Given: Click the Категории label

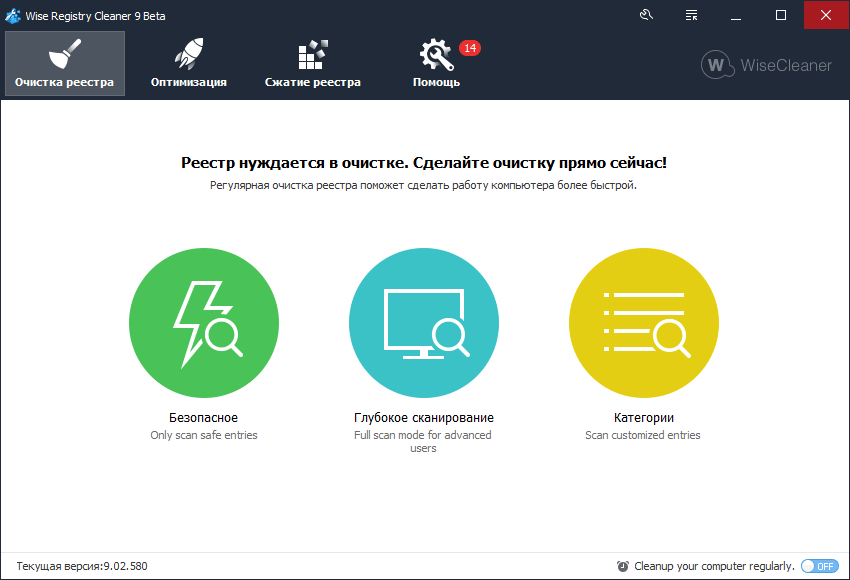Looking at the screenshot, I should 644,418.
